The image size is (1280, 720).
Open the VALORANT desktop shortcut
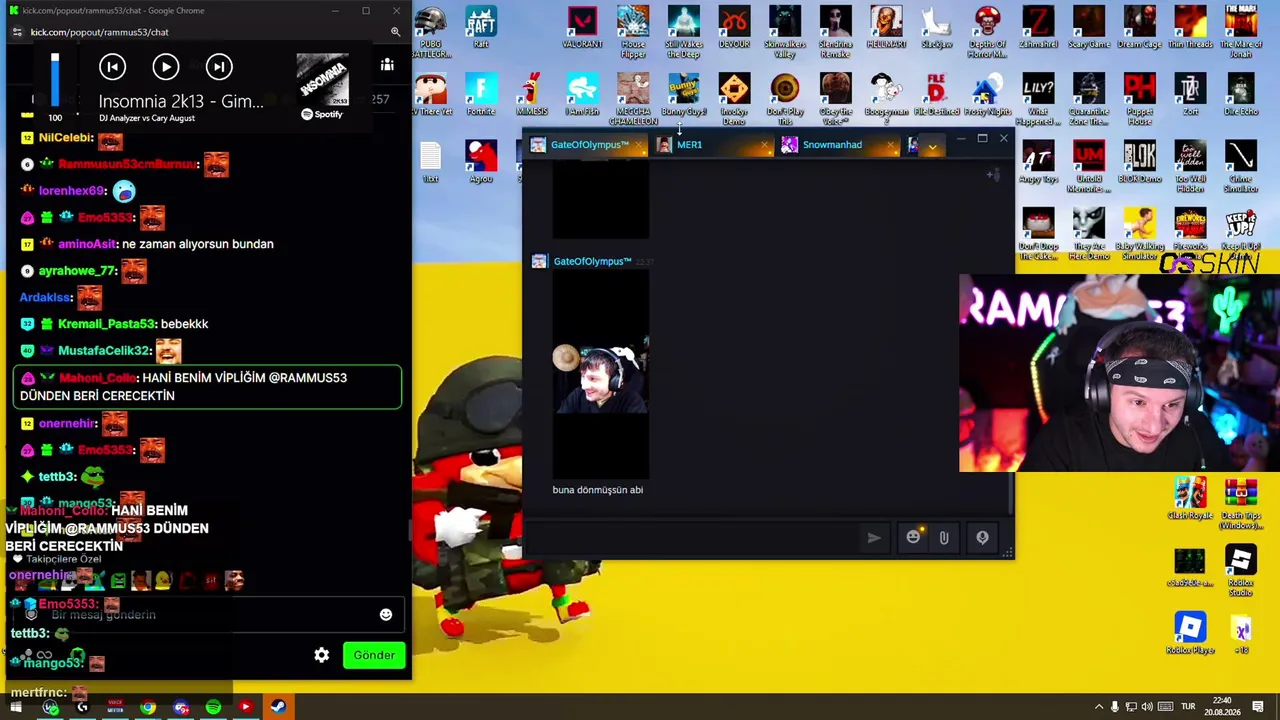tap(582, 28)
